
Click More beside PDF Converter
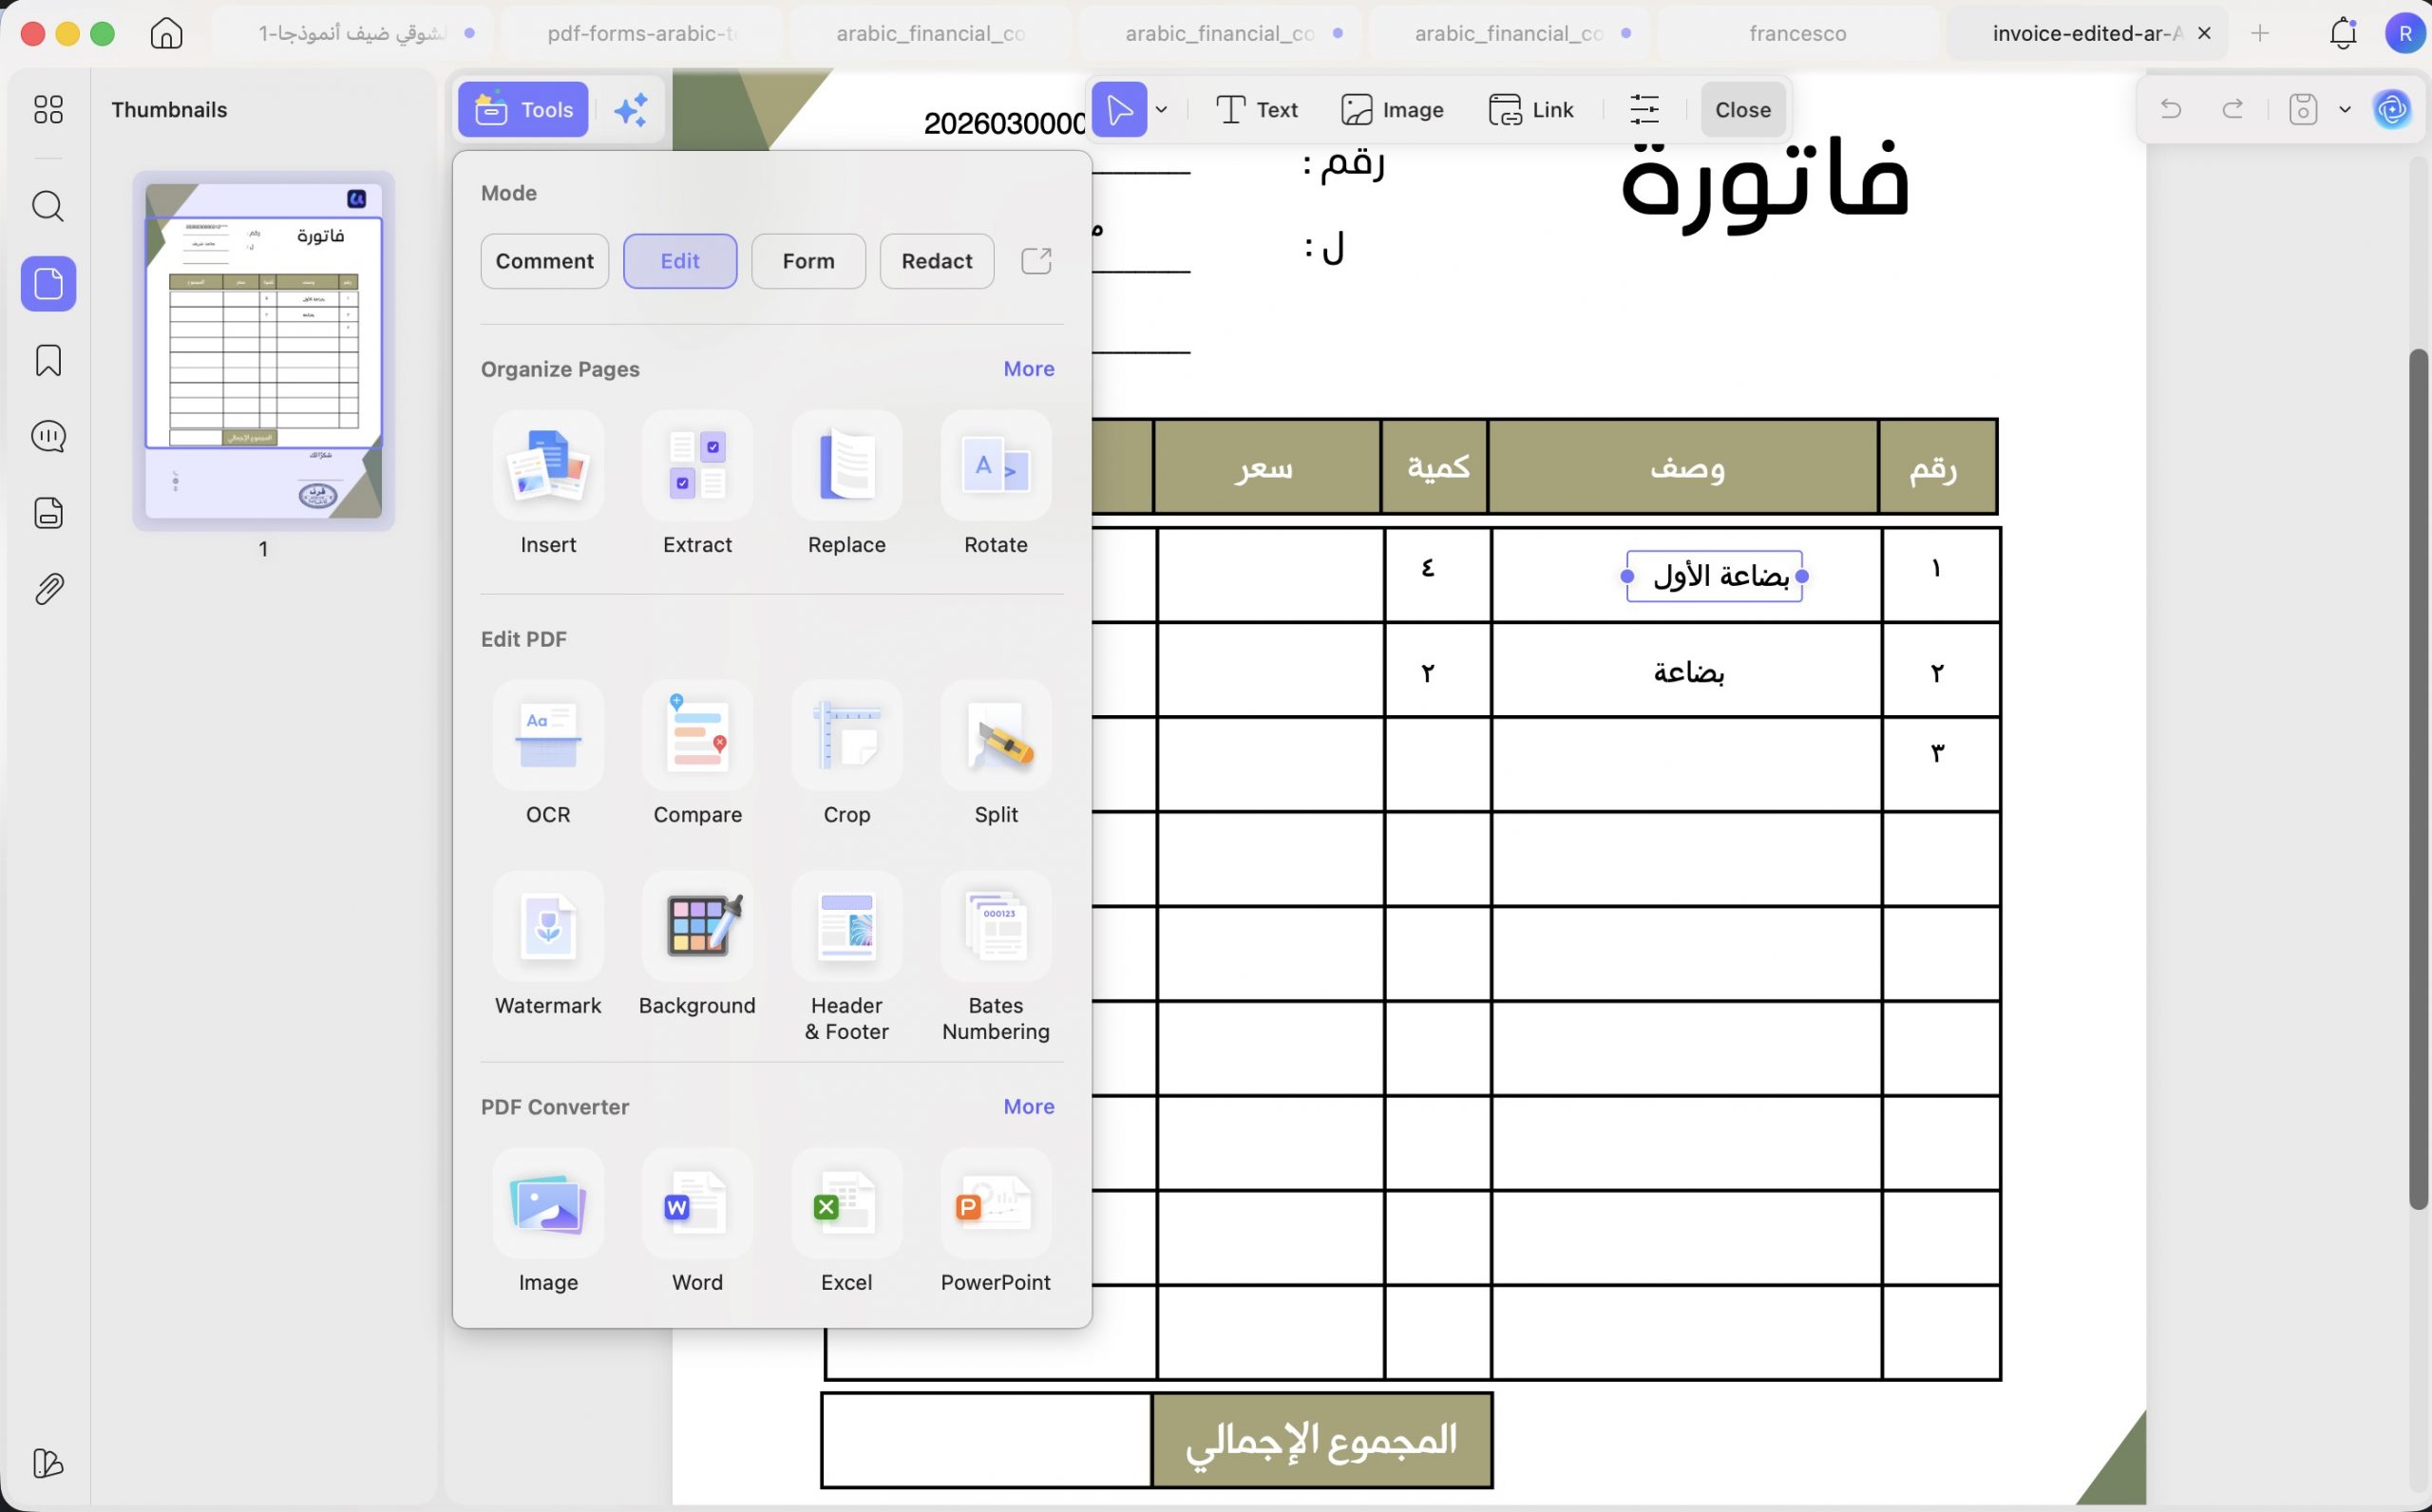(1028, 1106)
